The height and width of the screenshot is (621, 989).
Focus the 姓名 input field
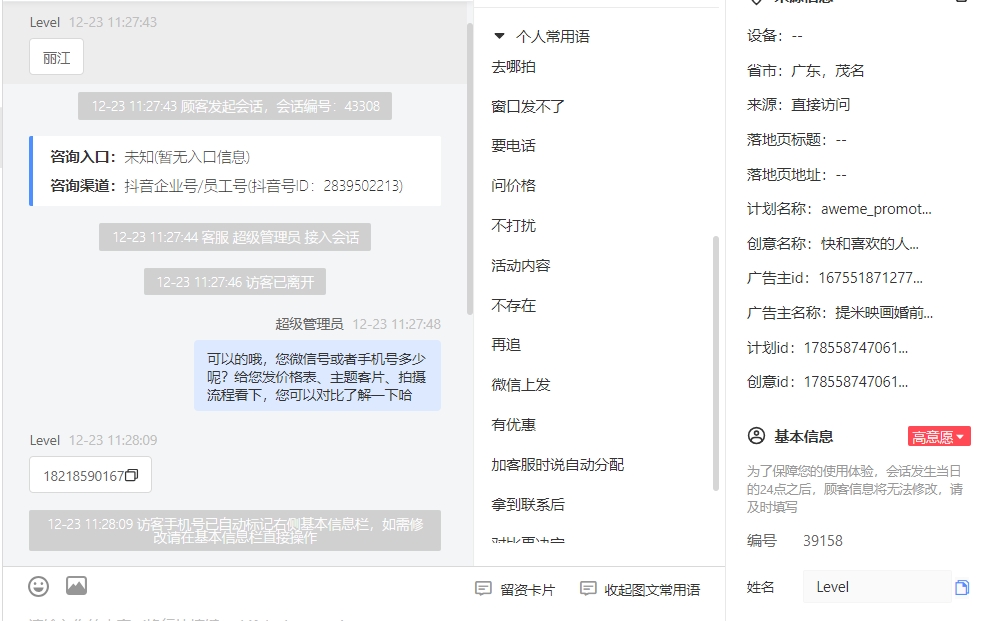tap(877, 587)
